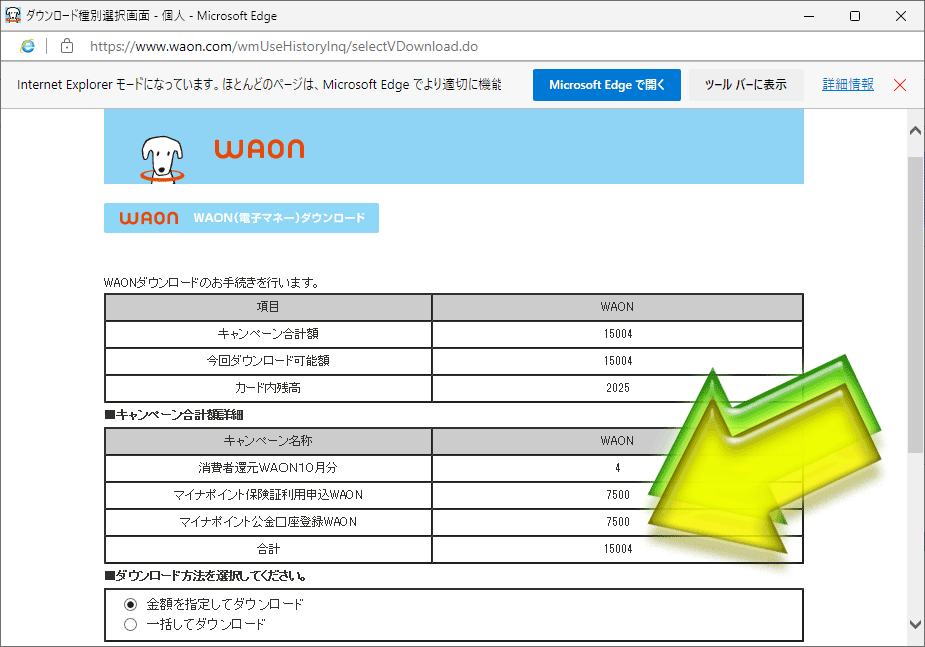This screenshot has width=925, height=647.
Task: Click the vertical scrollbar thumb
Action: [x=916, y=305]
